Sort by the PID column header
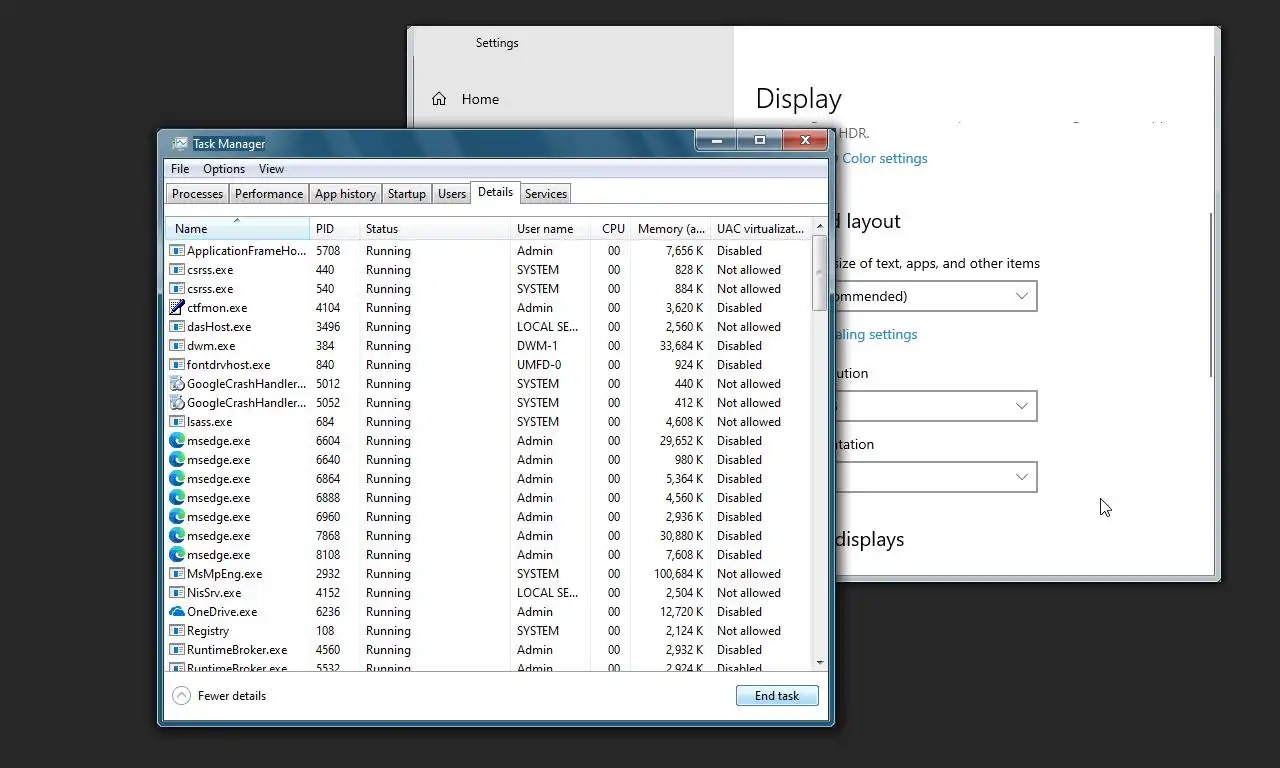The height and width of the screenshot is (768, 1280). click(335, 229)
